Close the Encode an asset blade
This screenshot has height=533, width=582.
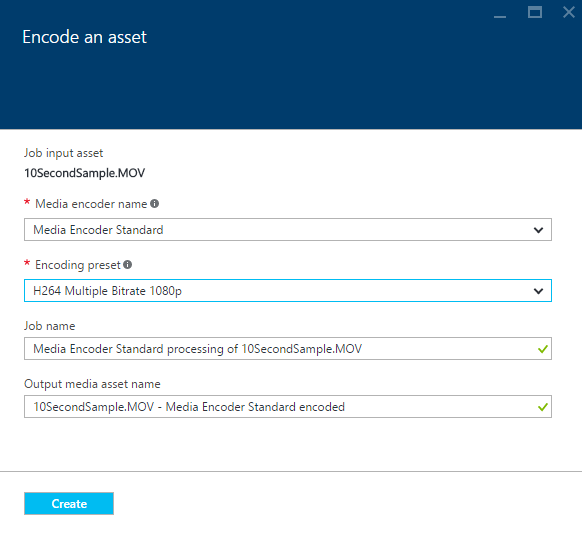click(x=569, y=12)
